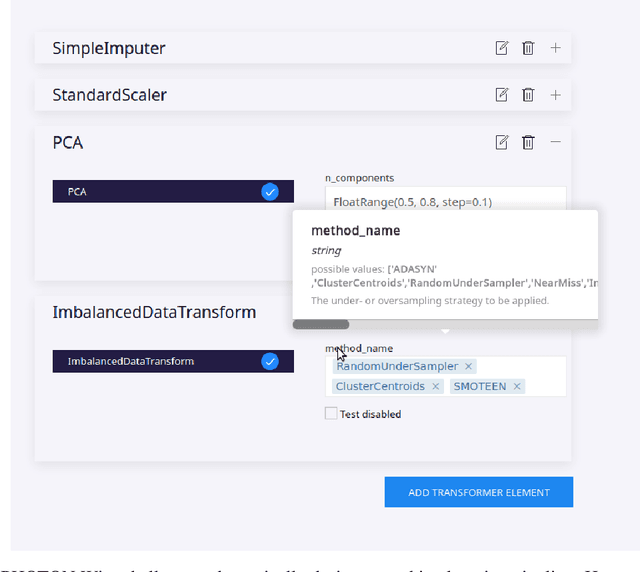Edit the PCA element
Screen dimensions: 640x572
tap(502, 143)
